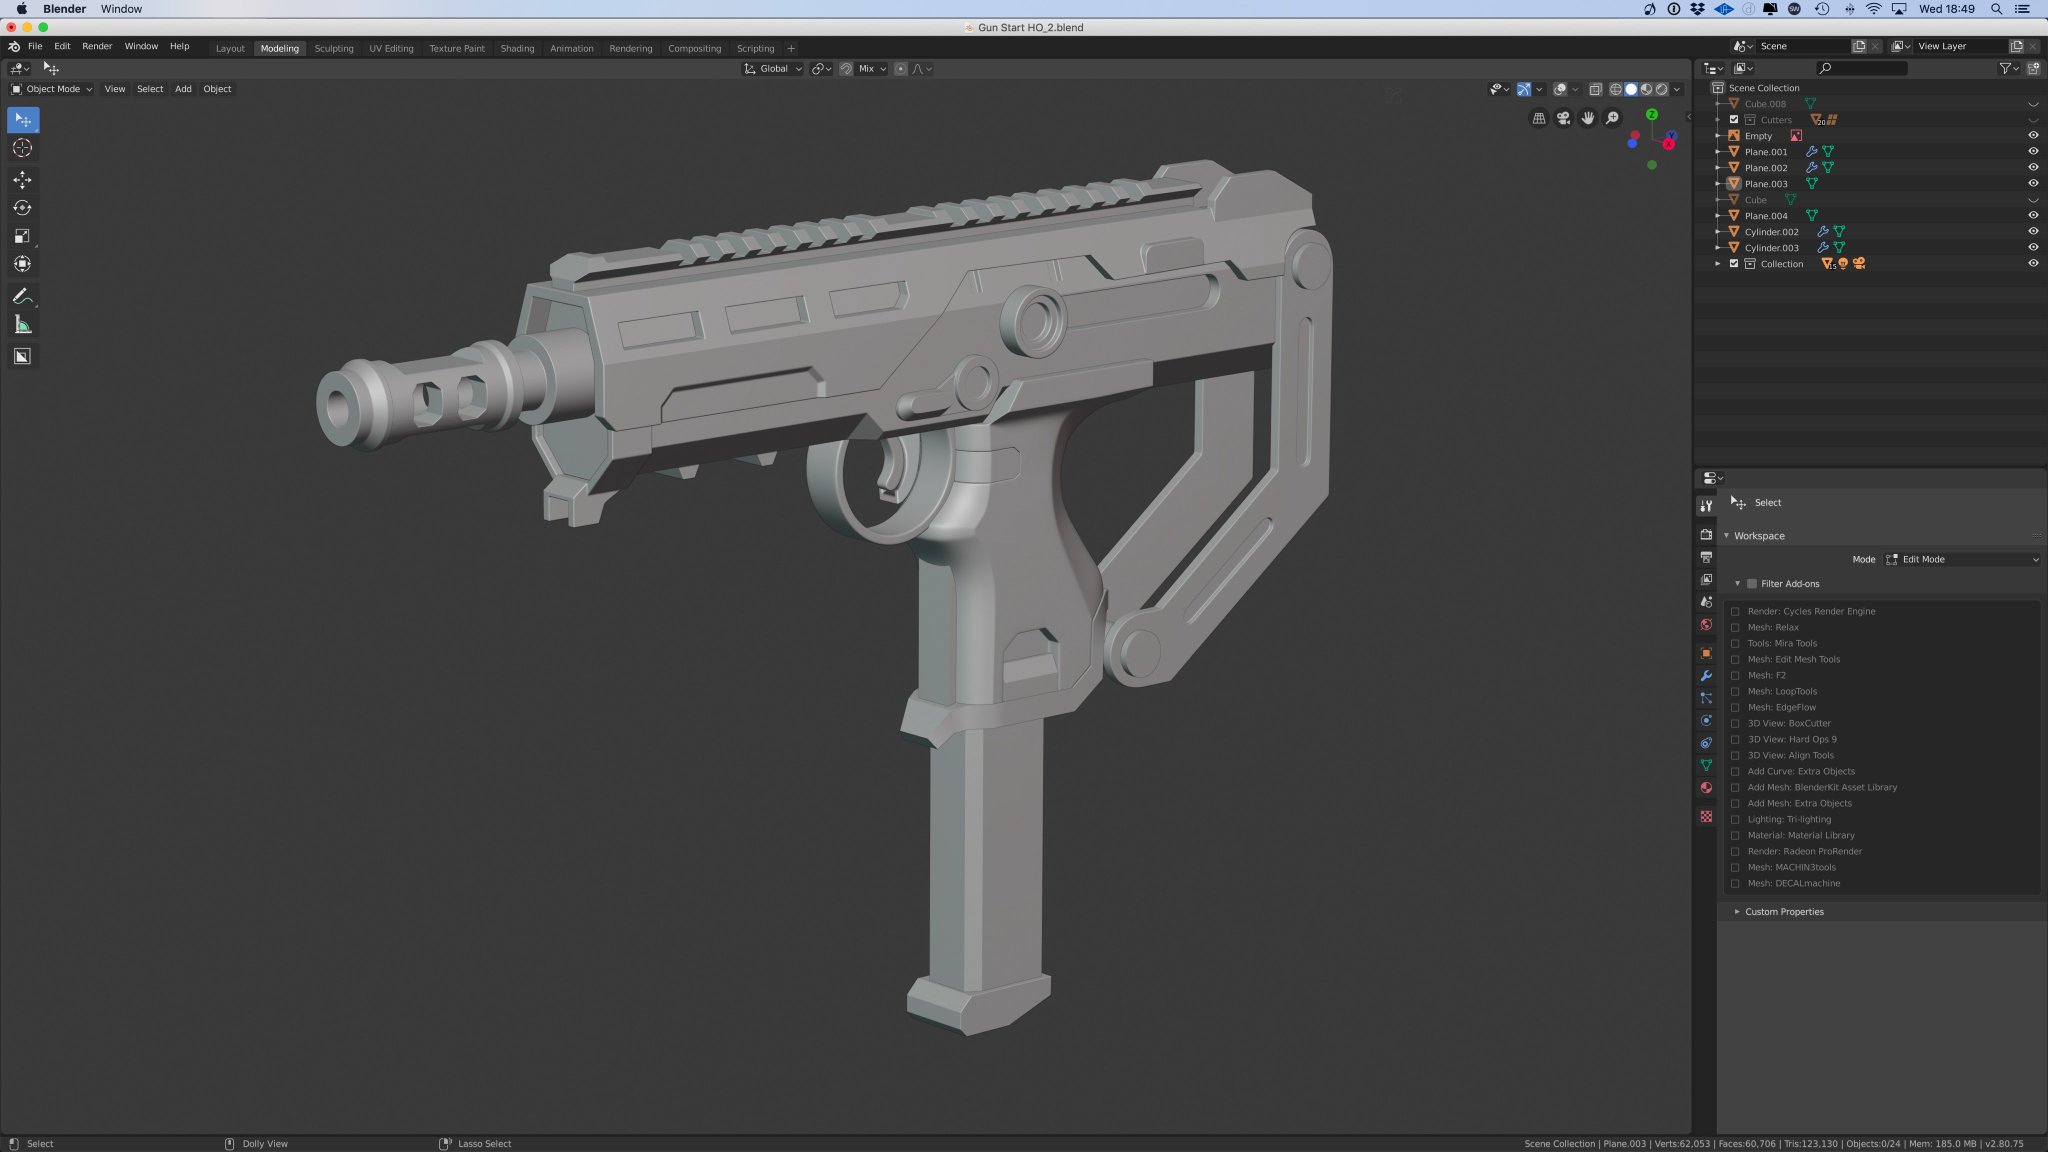The width and height of the screenshot is (2048, 1152).
Task: Toggle the Cutters collection checkbox
Action: [1734, 120]
